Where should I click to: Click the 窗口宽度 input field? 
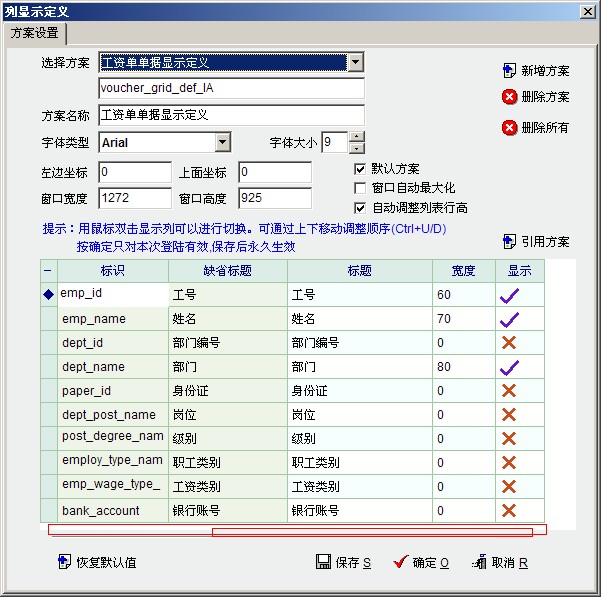[x=135, y=198]
